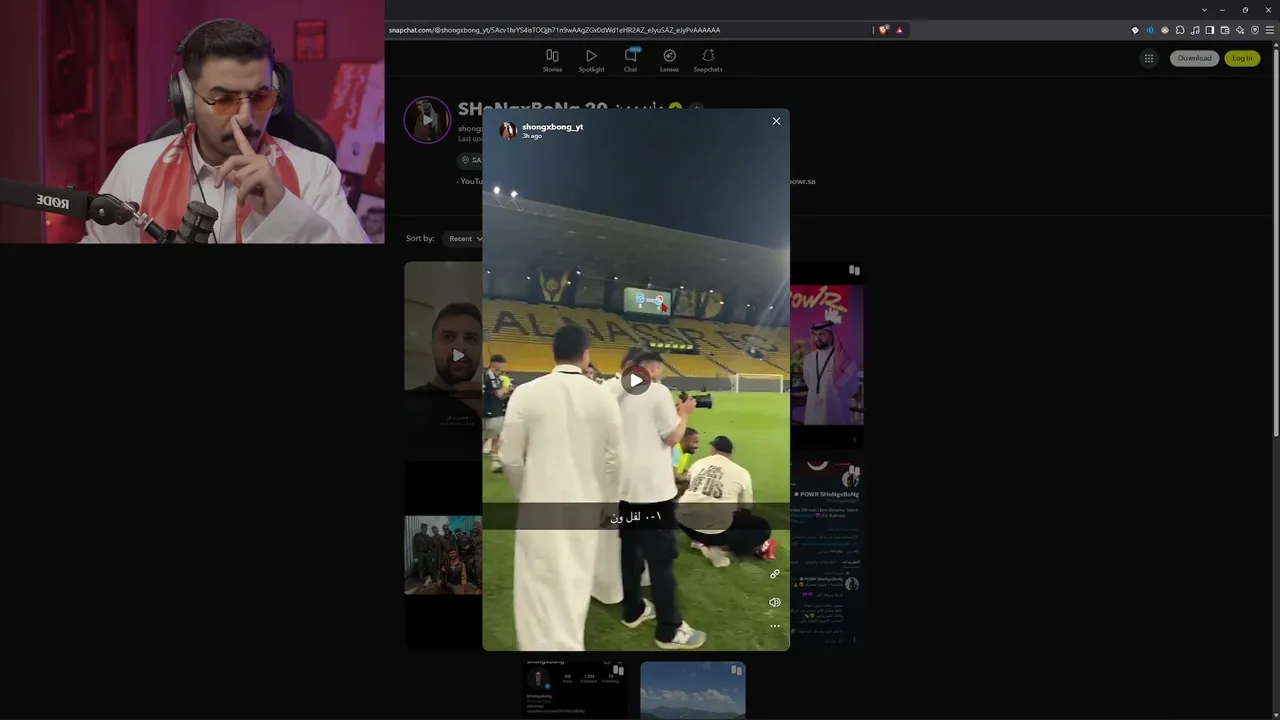Open the man's face video thumbnail

(x=443, y=354)
